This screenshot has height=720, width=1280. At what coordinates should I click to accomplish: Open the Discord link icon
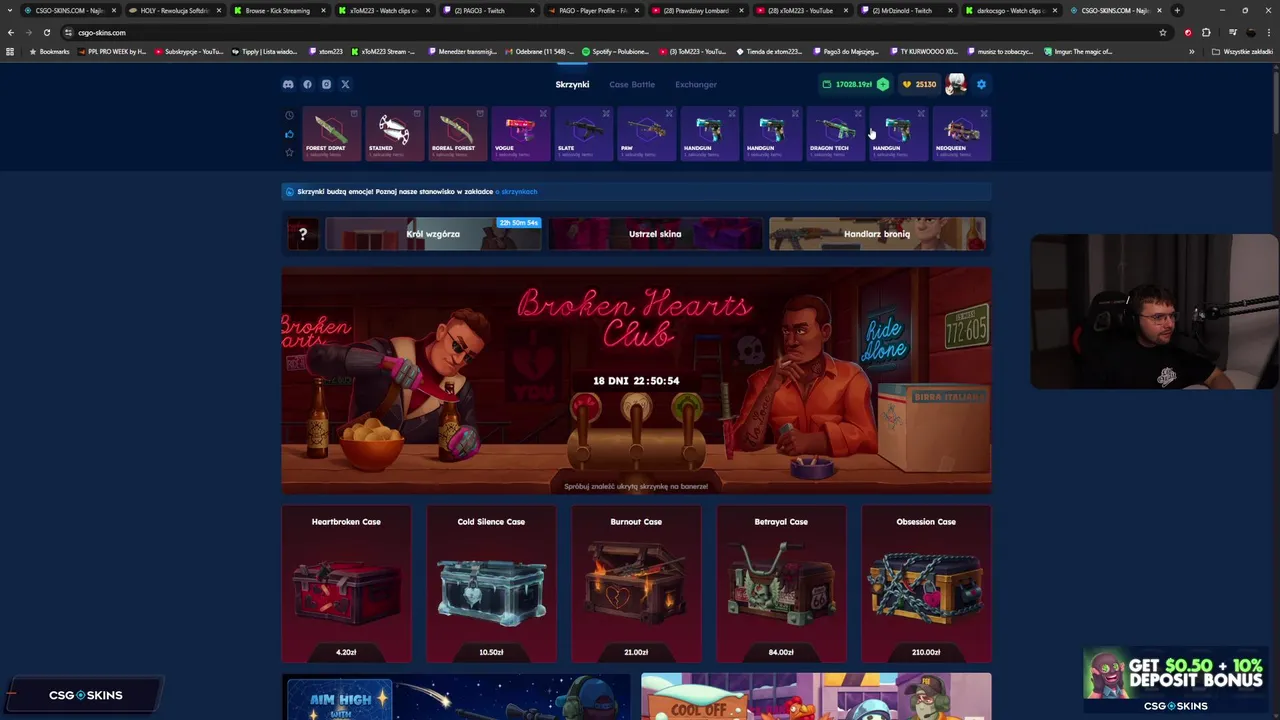(288, 84)
